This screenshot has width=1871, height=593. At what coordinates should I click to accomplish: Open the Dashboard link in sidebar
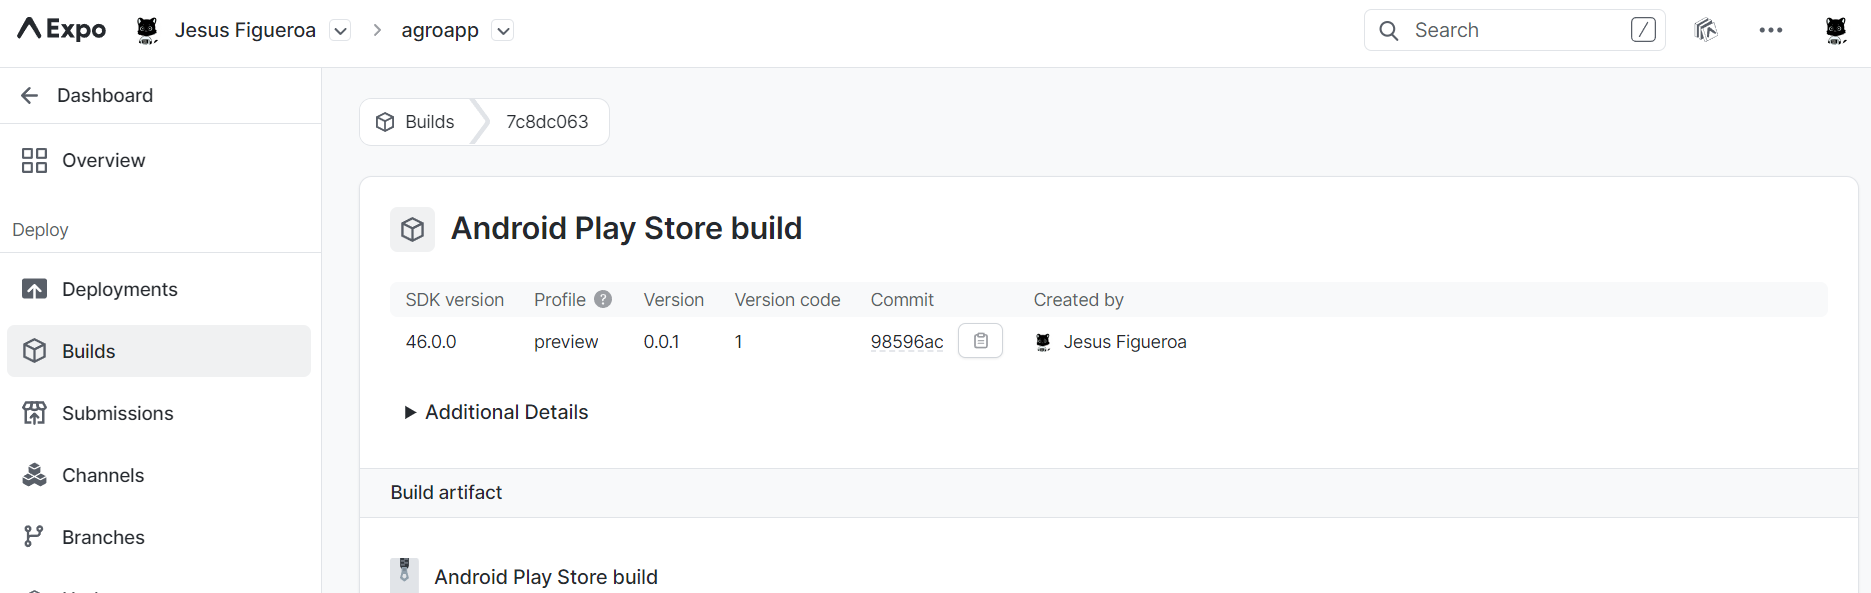click(105, 95)
